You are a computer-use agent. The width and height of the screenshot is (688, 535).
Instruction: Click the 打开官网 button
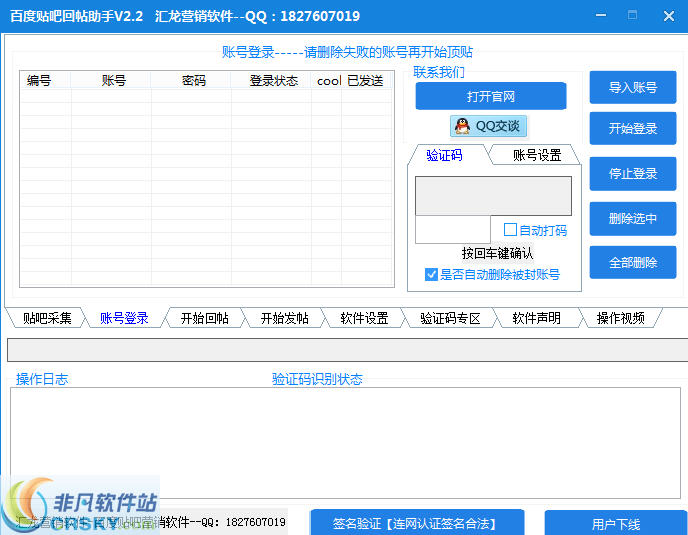(x=491, y=96)
